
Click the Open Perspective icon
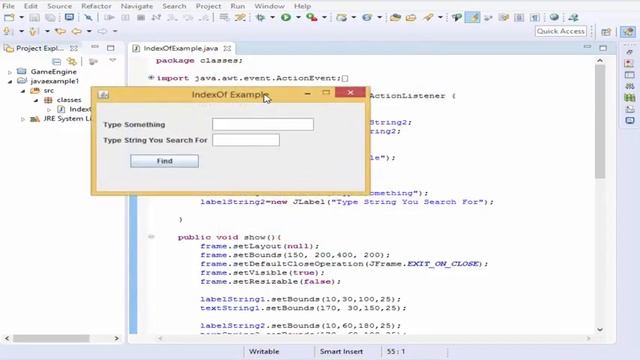pyautogui.click(x=606, y=32)
